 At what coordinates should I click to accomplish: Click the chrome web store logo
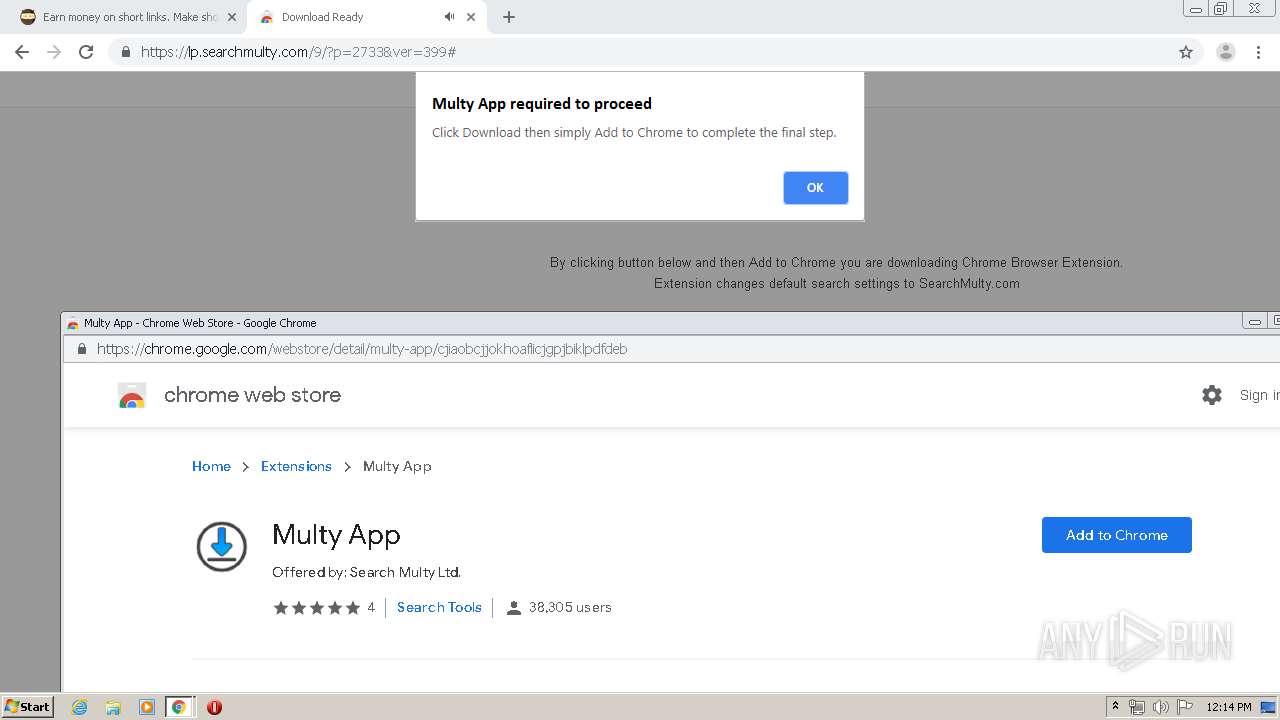pos(132,396)
